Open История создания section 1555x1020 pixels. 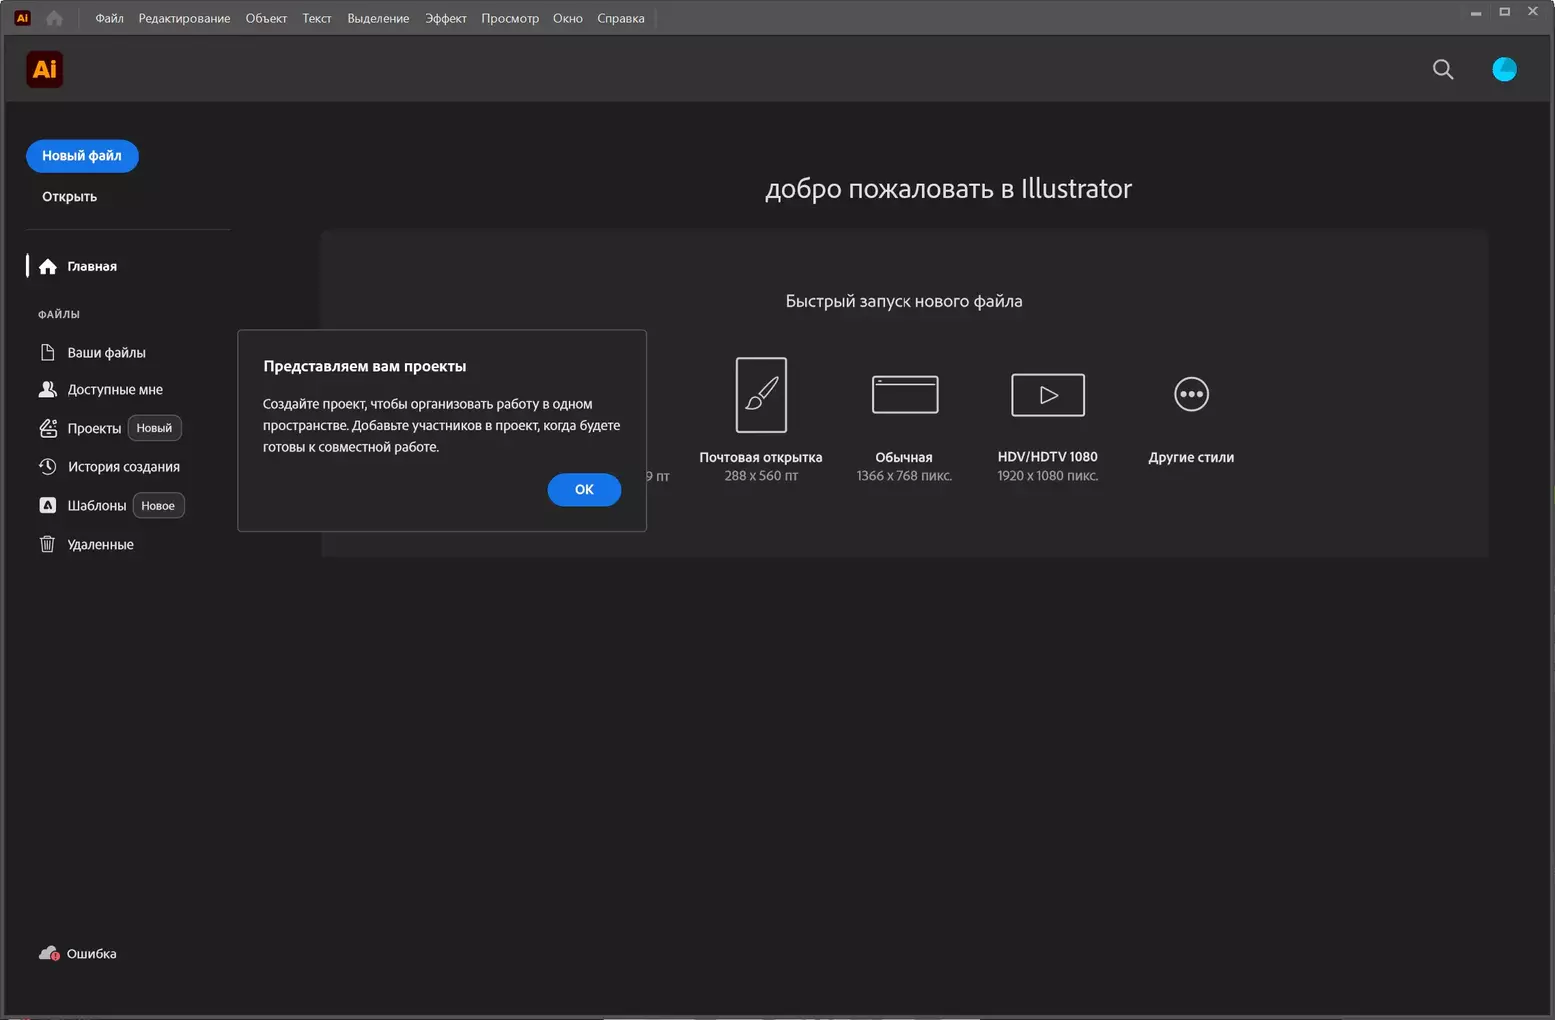pyautogui.click(x=123, y=467)
